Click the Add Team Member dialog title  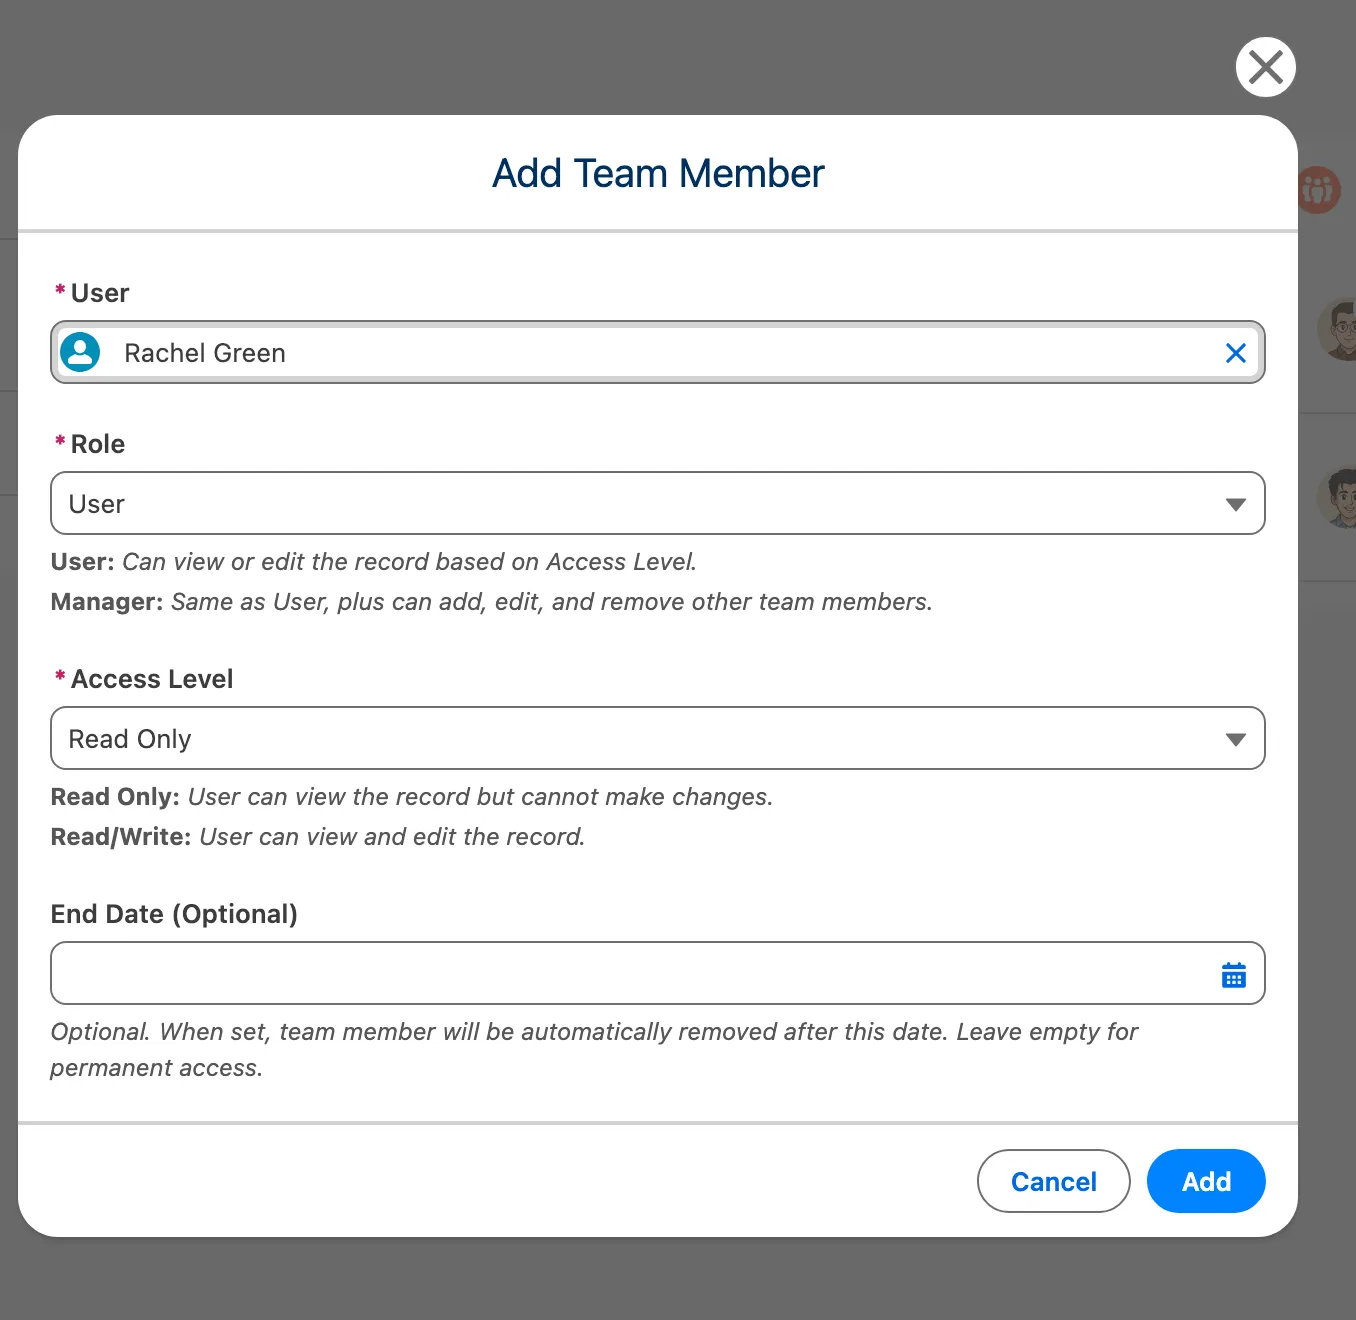click(x=657, y=172)
